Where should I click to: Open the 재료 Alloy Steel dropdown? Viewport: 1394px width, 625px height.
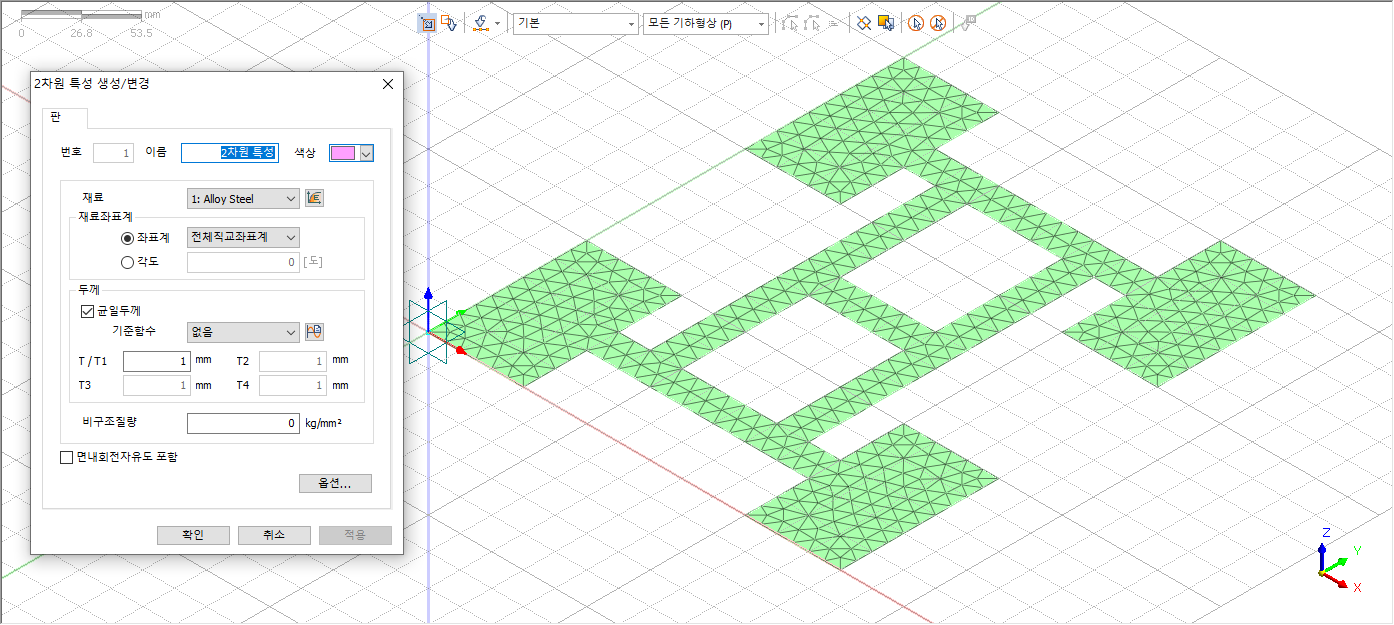243,199
